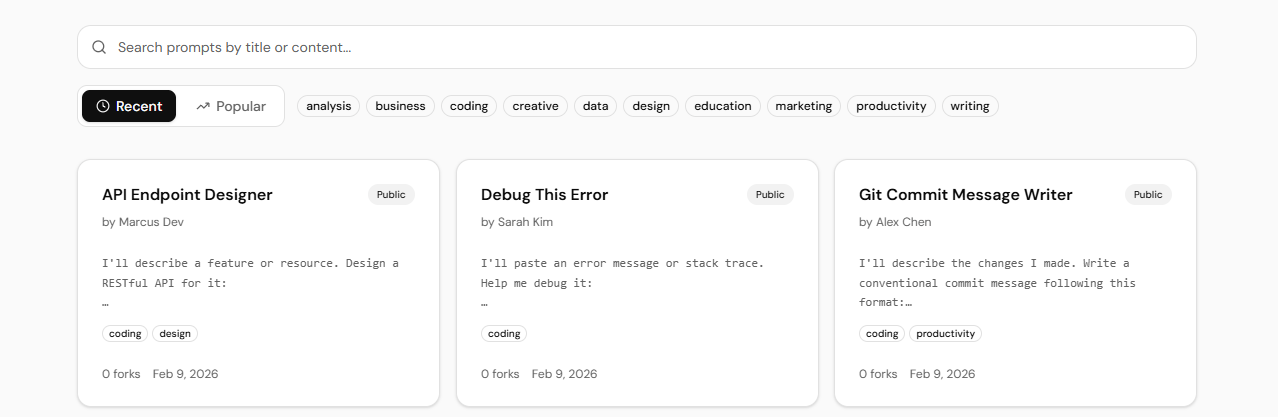
Task: Open the API Endpoint Designer prompt
Action: tap(187, 195)
